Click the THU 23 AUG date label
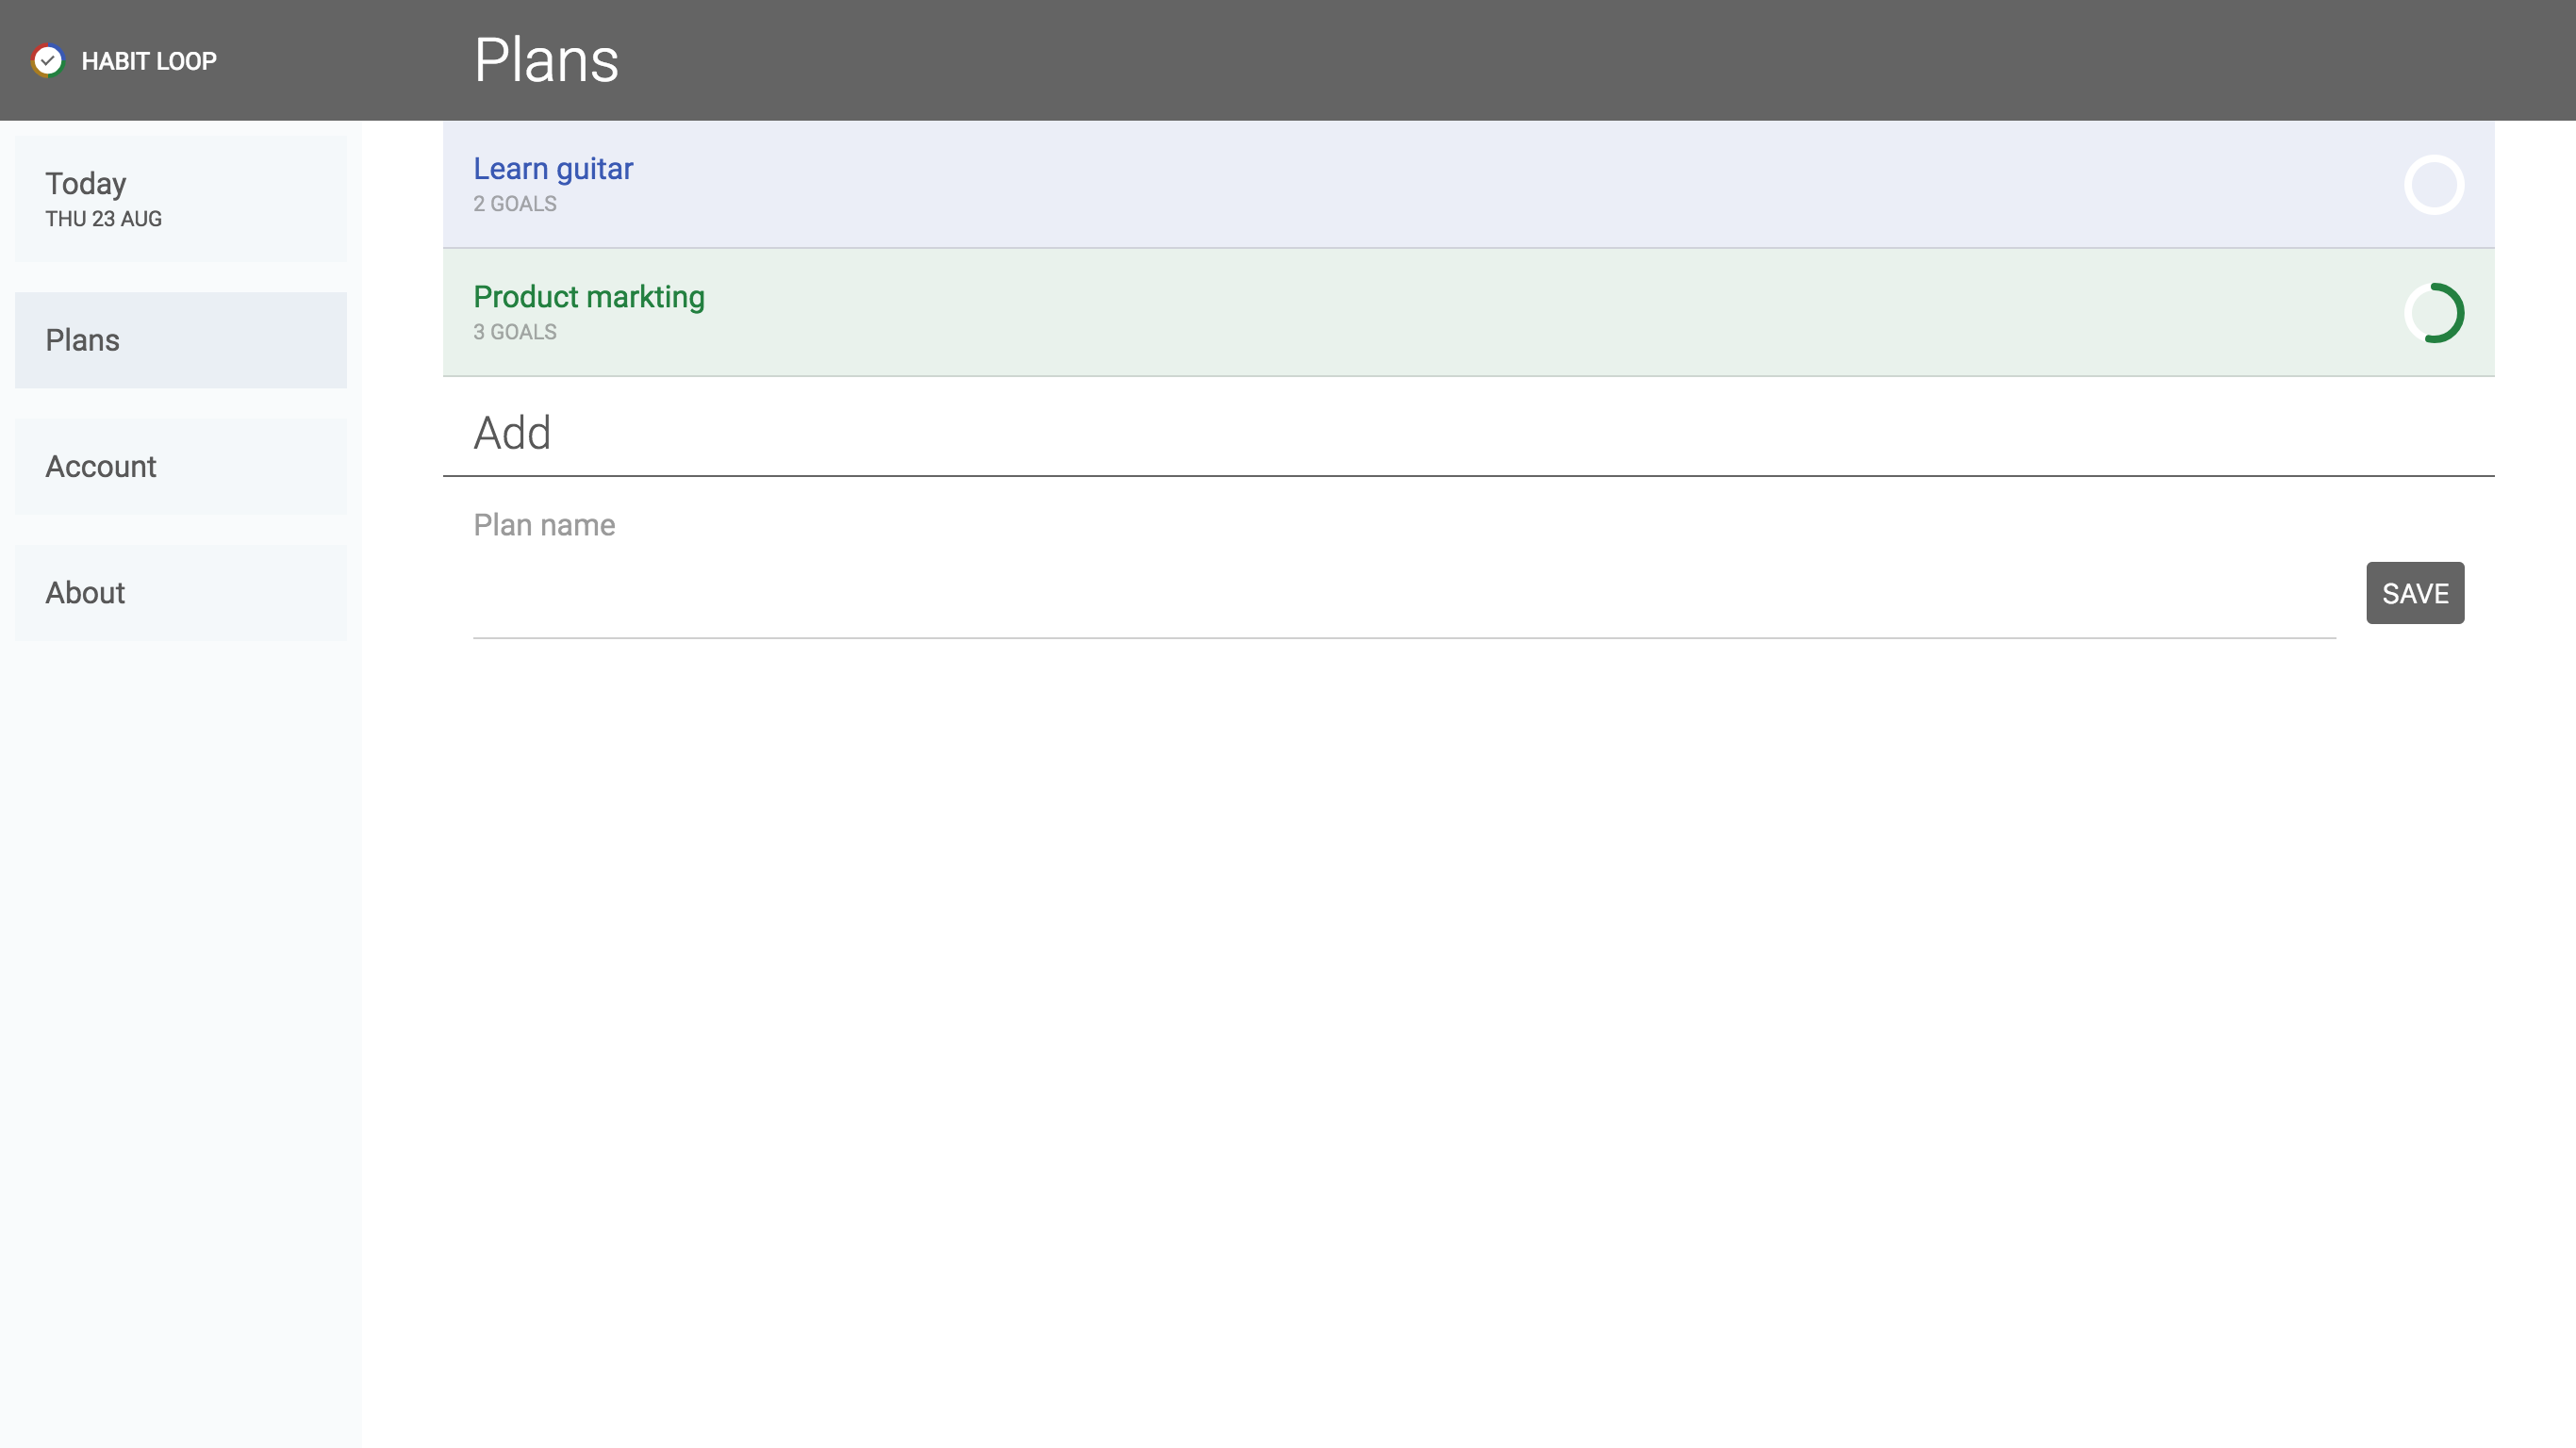 (x=103, y=219)
